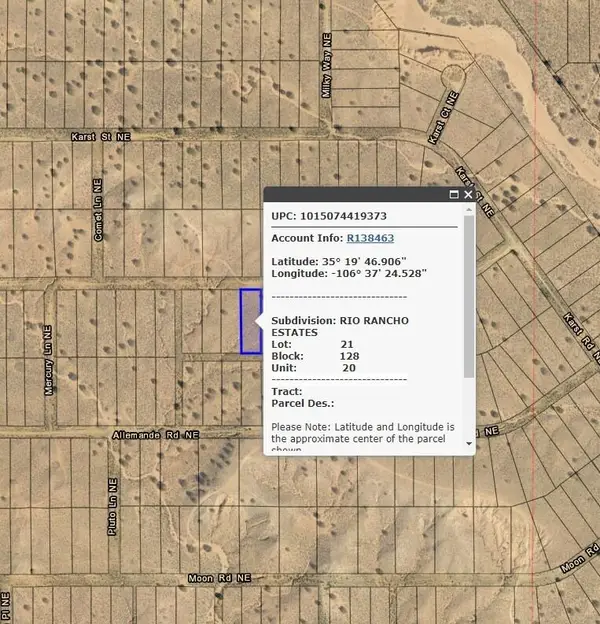Click the UPC: 1015074419373 text
600x624 pixels.
pos(329,216)
